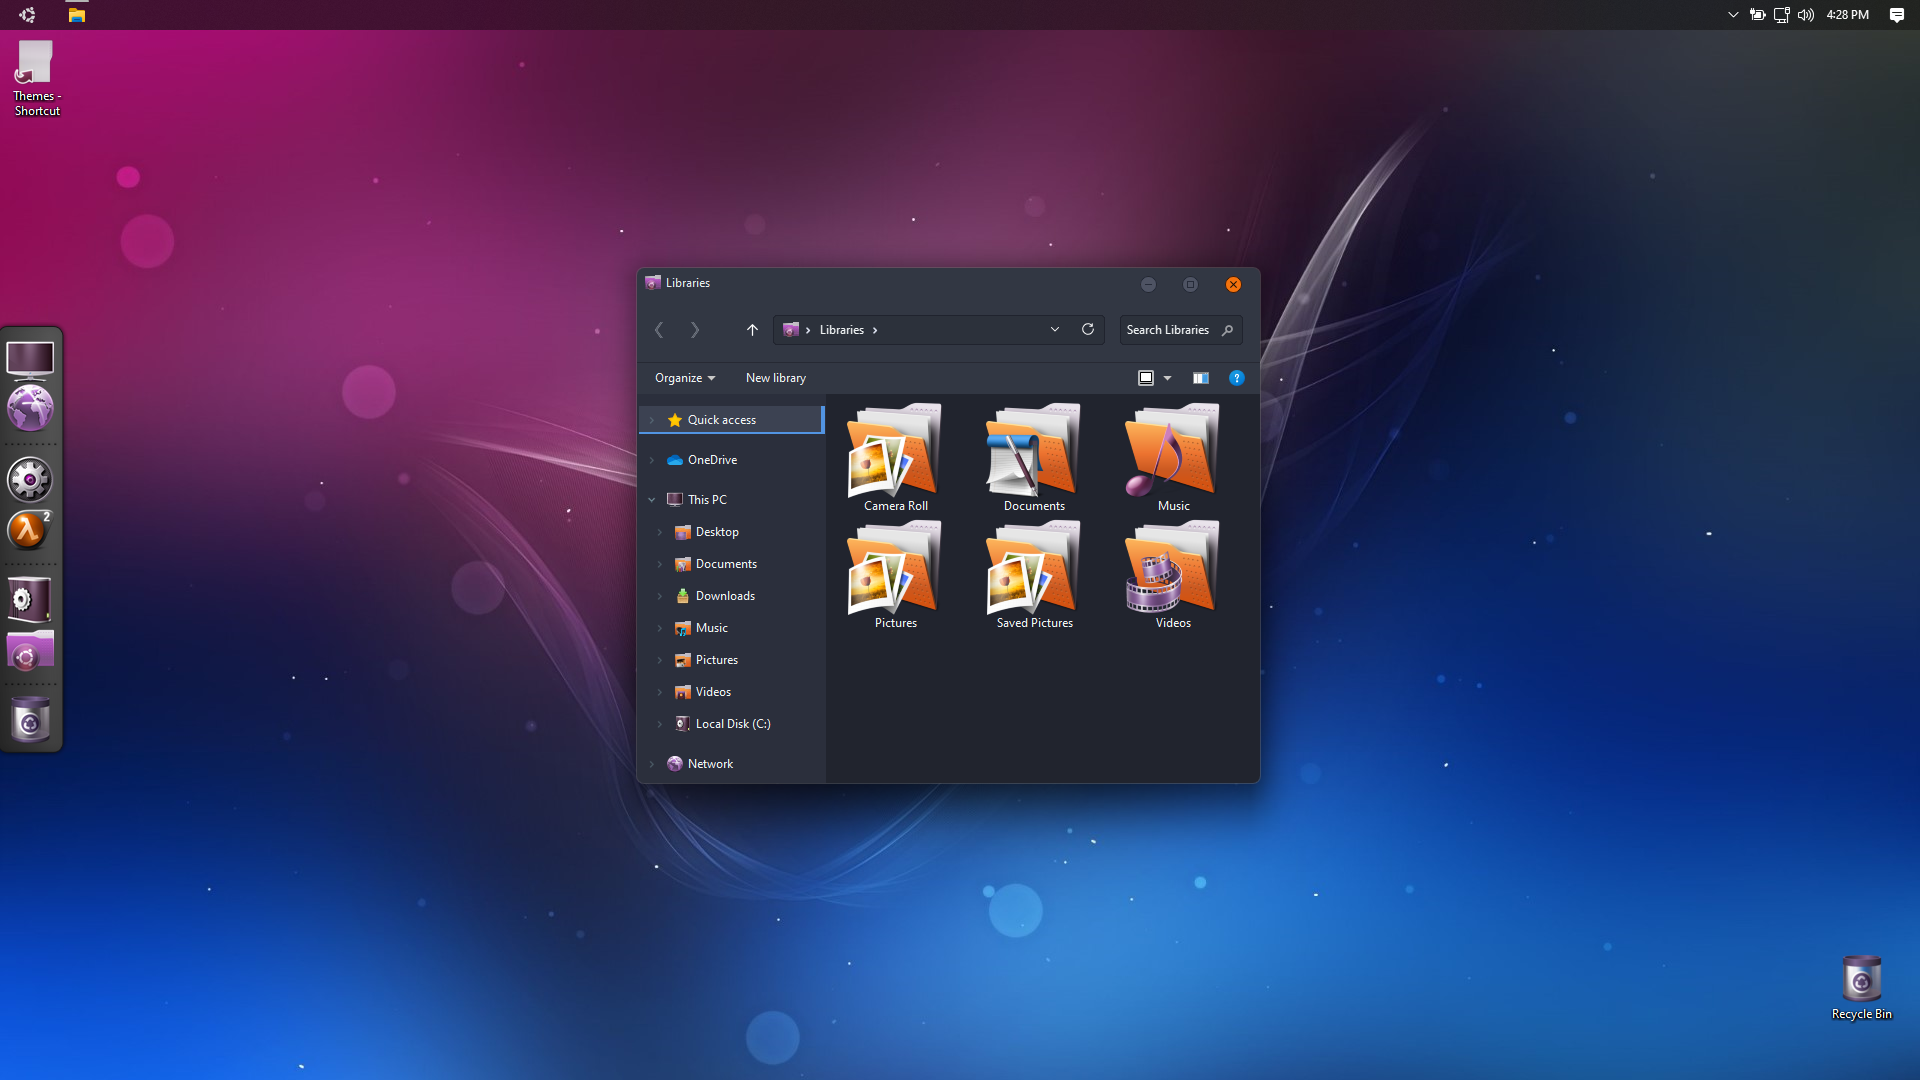
Task: Show hidden system tray icons chevron
Action: [x=1733, y=15]
